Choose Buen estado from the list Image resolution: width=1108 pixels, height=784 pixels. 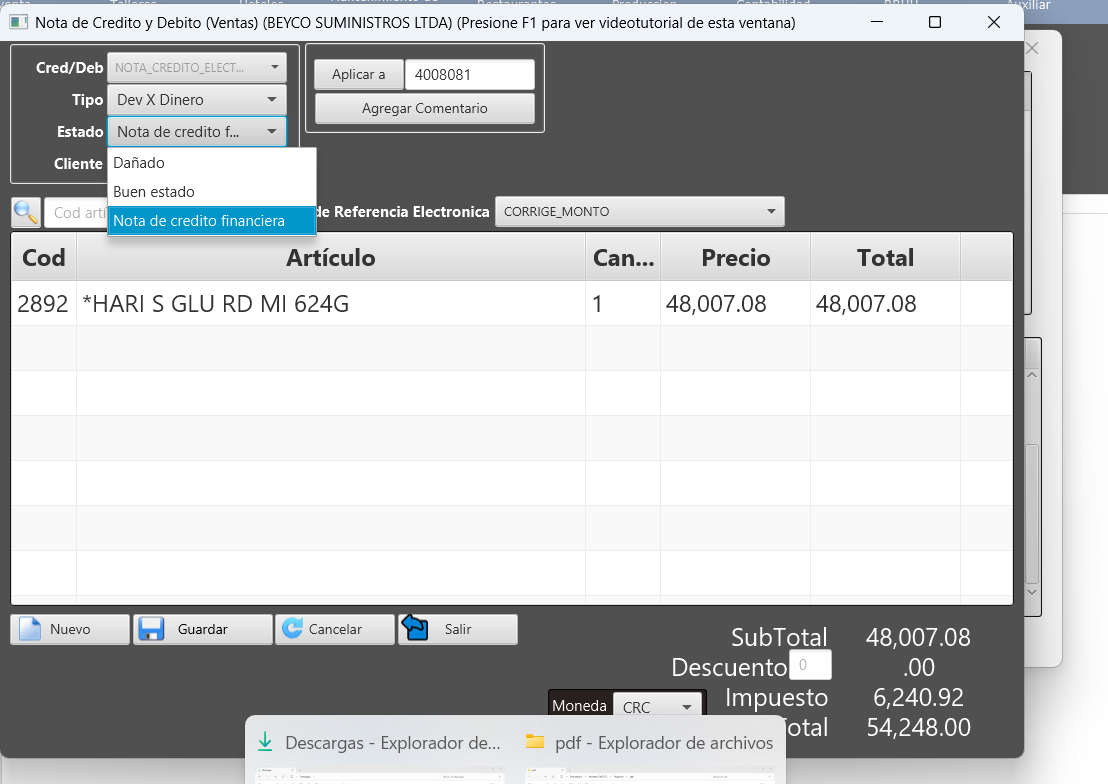(154, 192)
